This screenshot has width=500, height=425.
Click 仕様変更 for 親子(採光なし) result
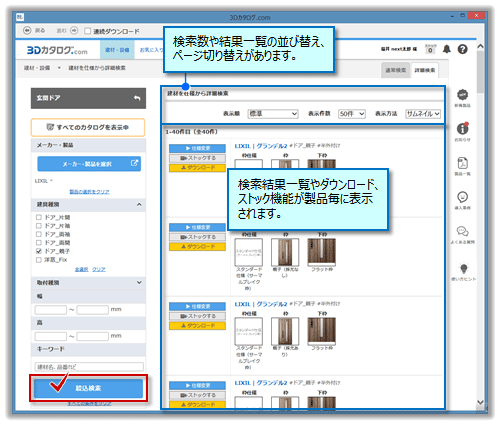pyautogui.click(x=197, y=227)
